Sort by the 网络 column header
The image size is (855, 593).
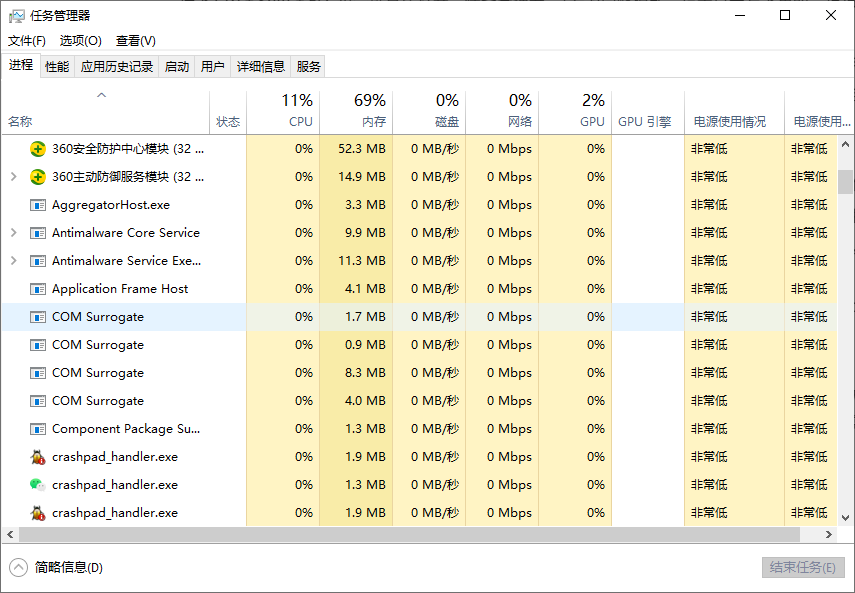point(502,112)
